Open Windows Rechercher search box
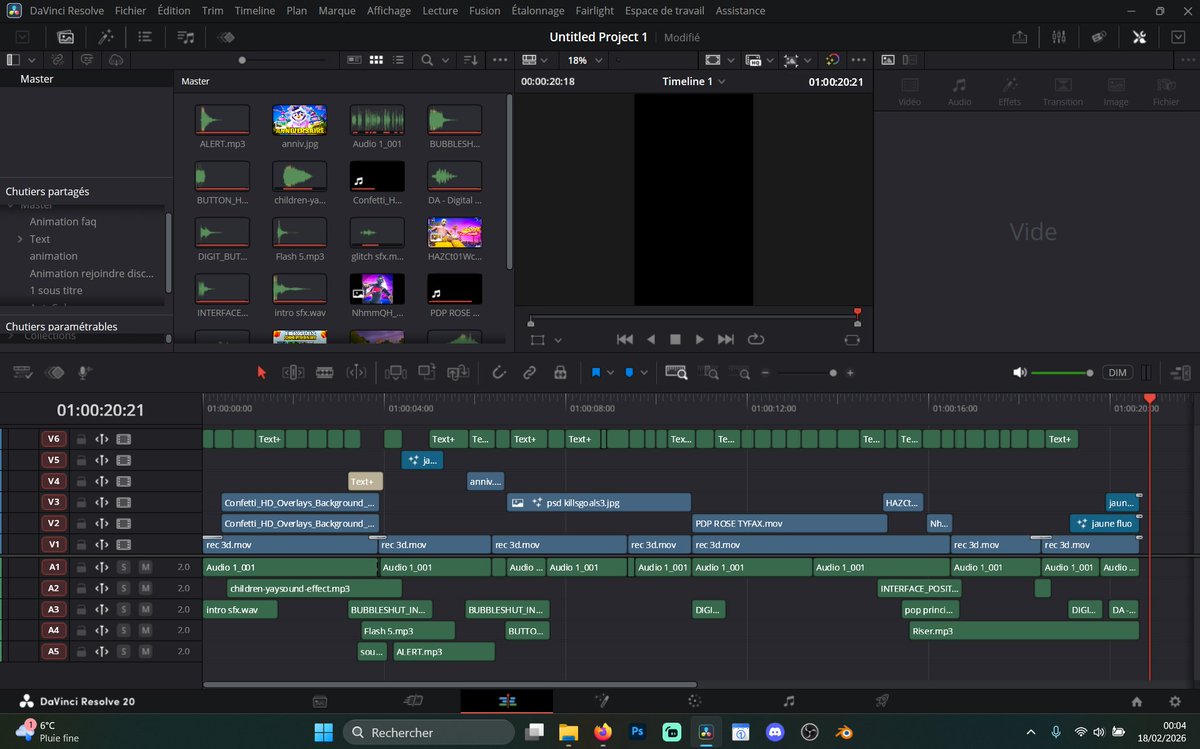 click(430, 732)
